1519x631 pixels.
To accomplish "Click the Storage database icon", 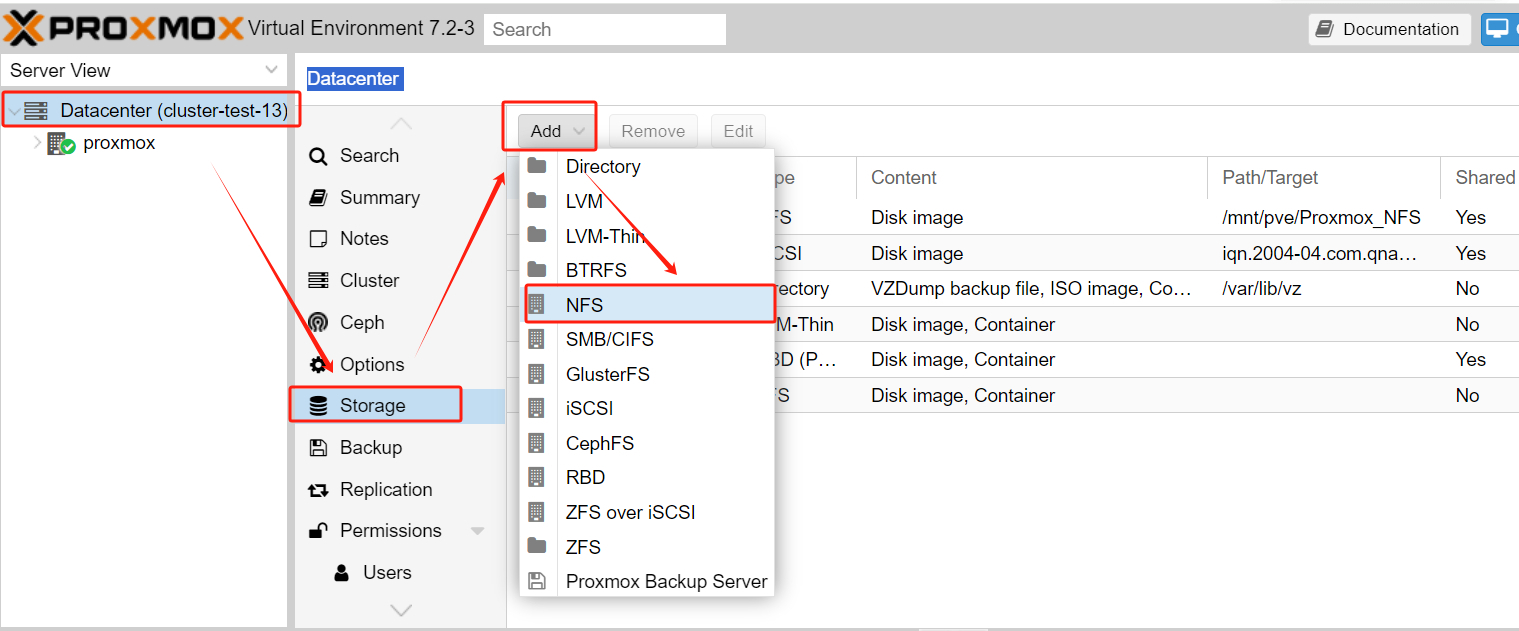I will [x=318, y=406].
